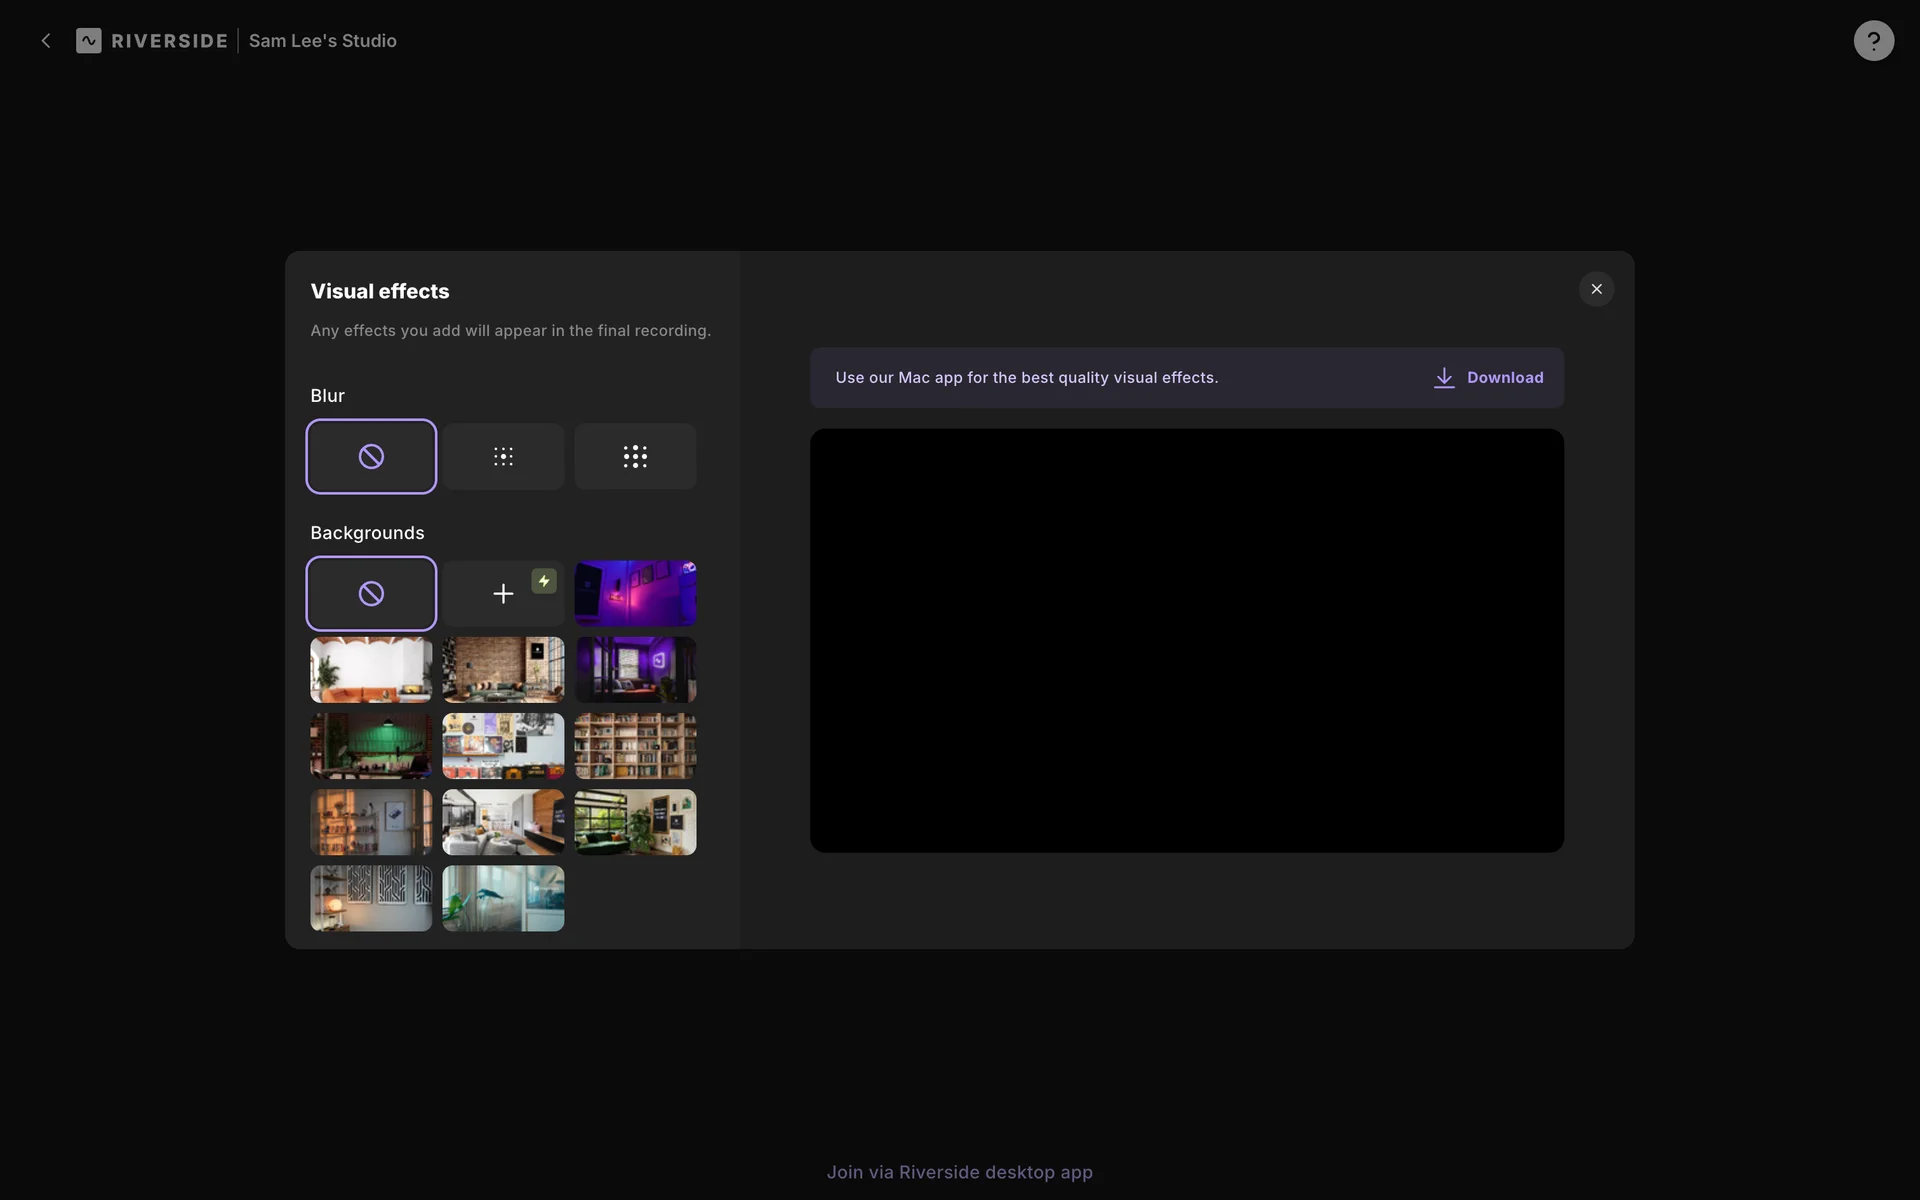Choose the patterned wall art background

pos(371,898)
